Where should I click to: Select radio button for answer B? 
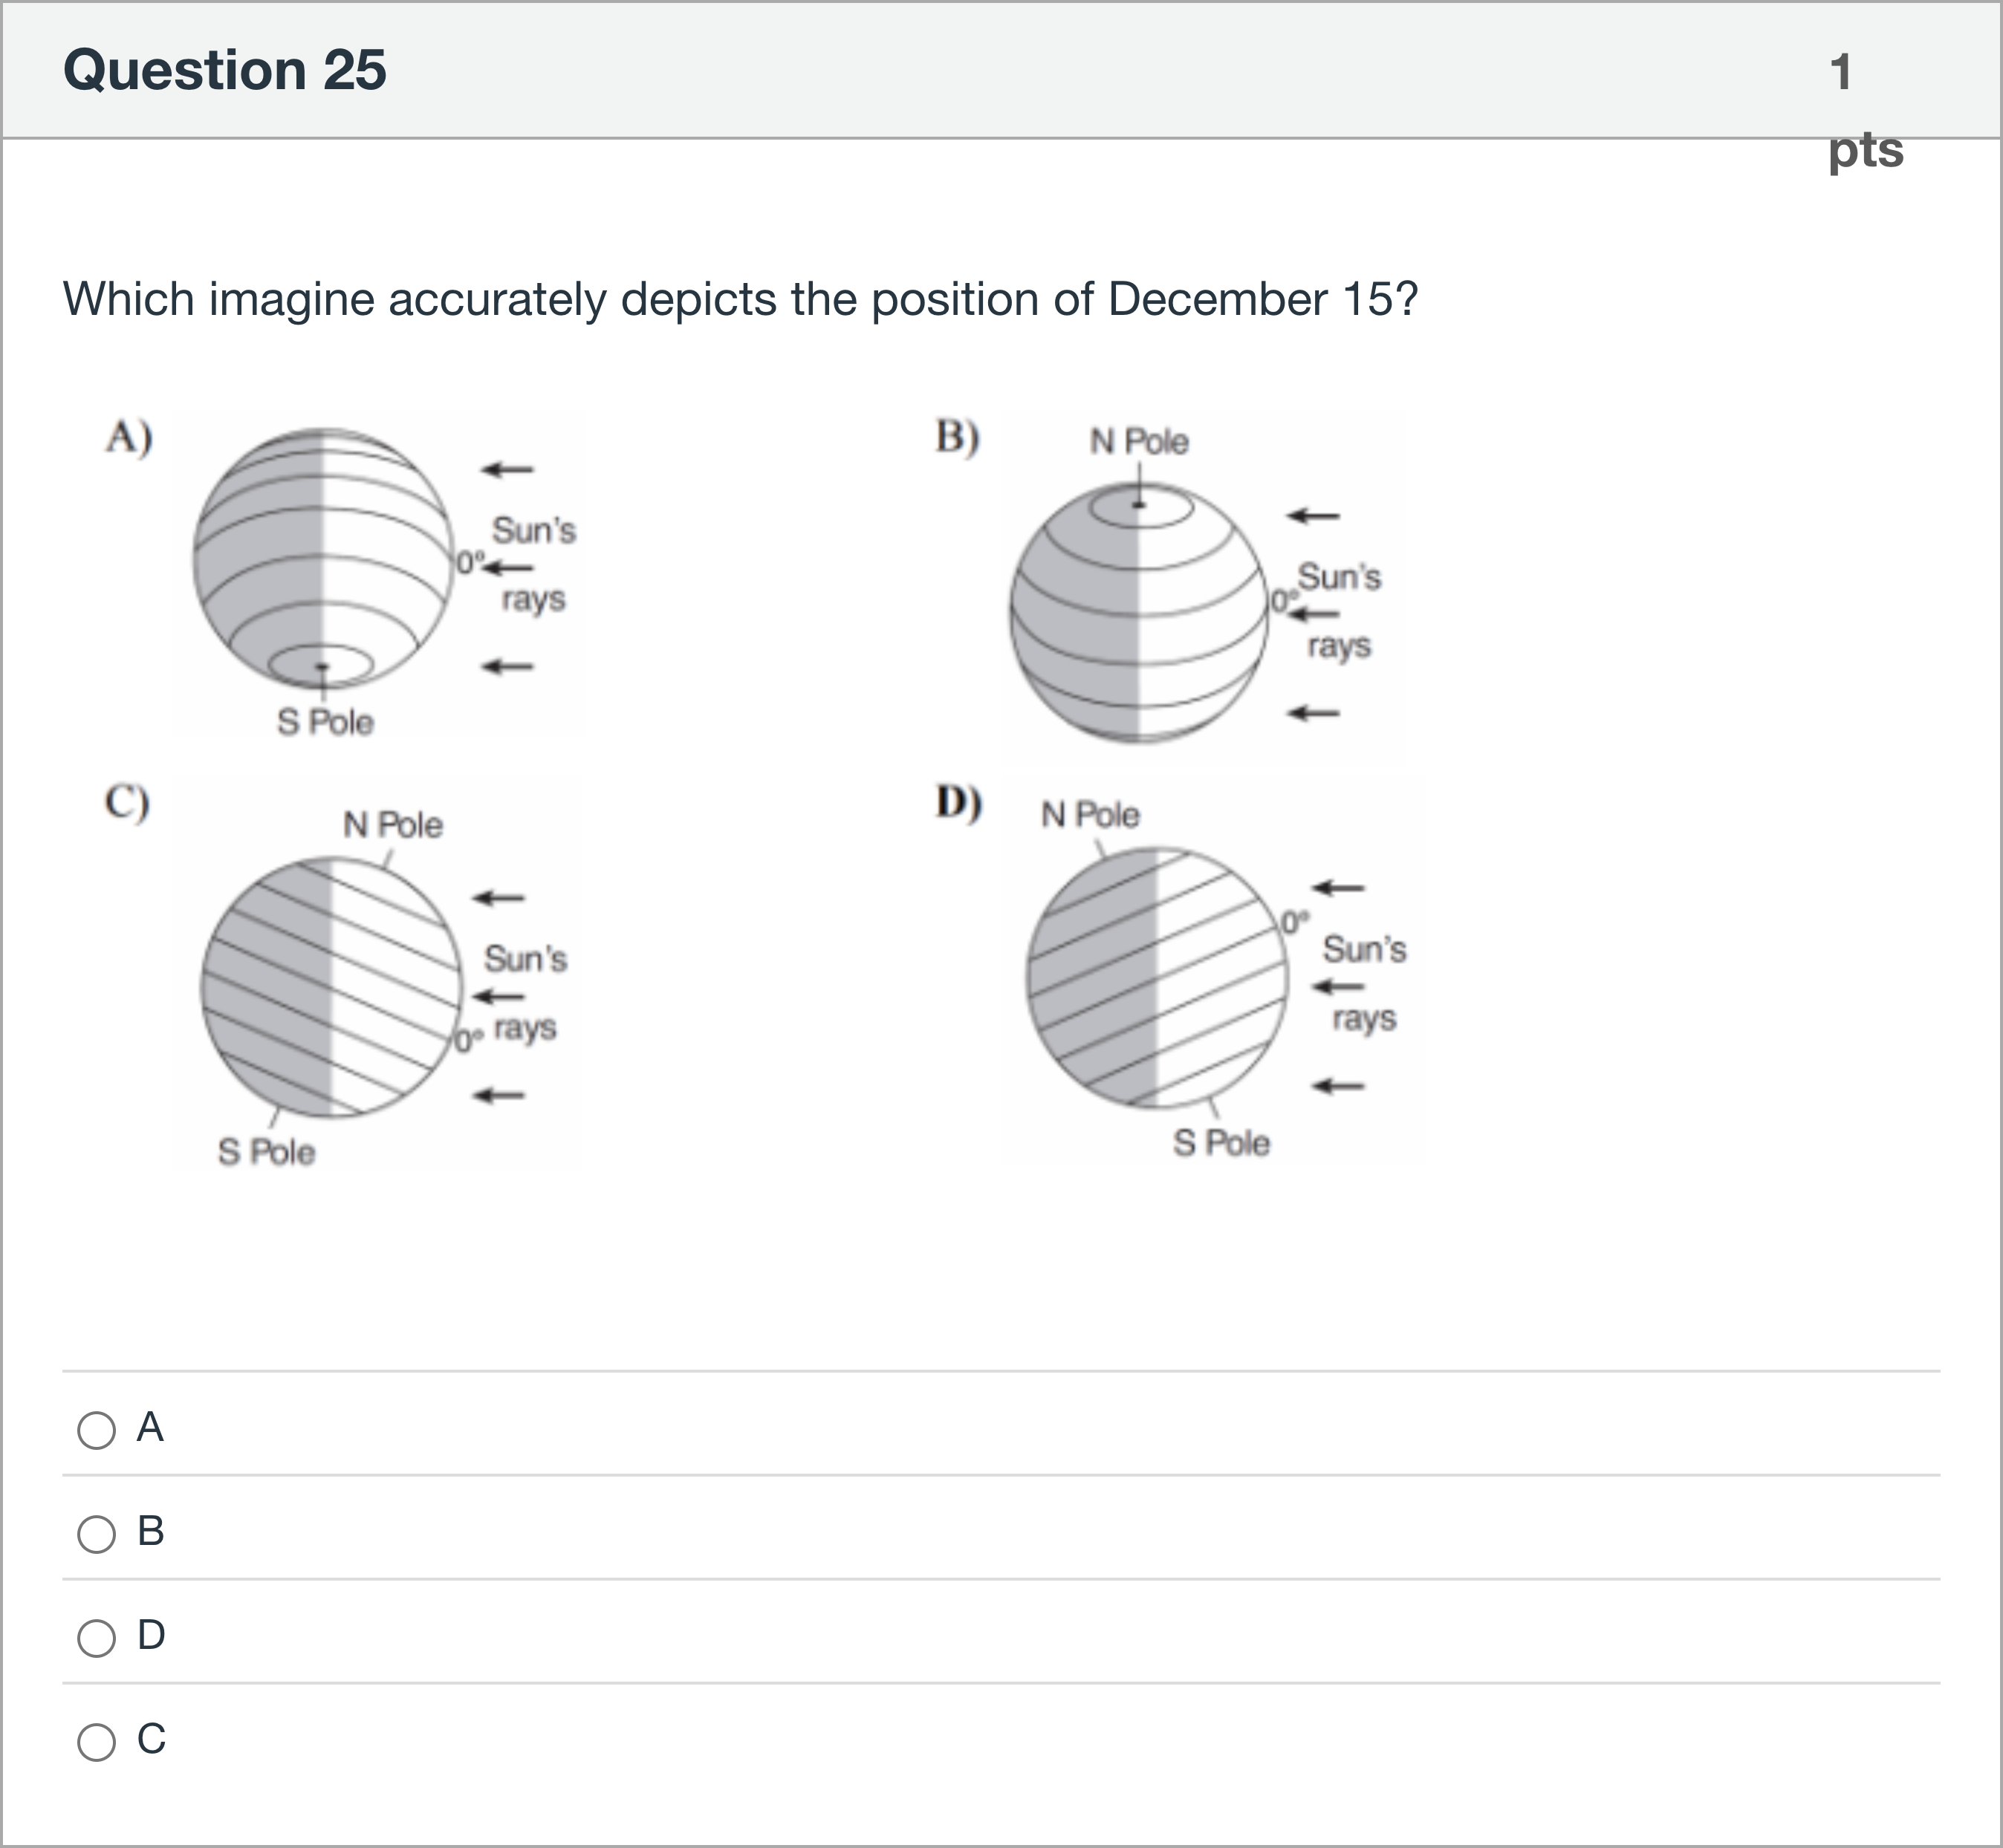tap(97, 1535)
